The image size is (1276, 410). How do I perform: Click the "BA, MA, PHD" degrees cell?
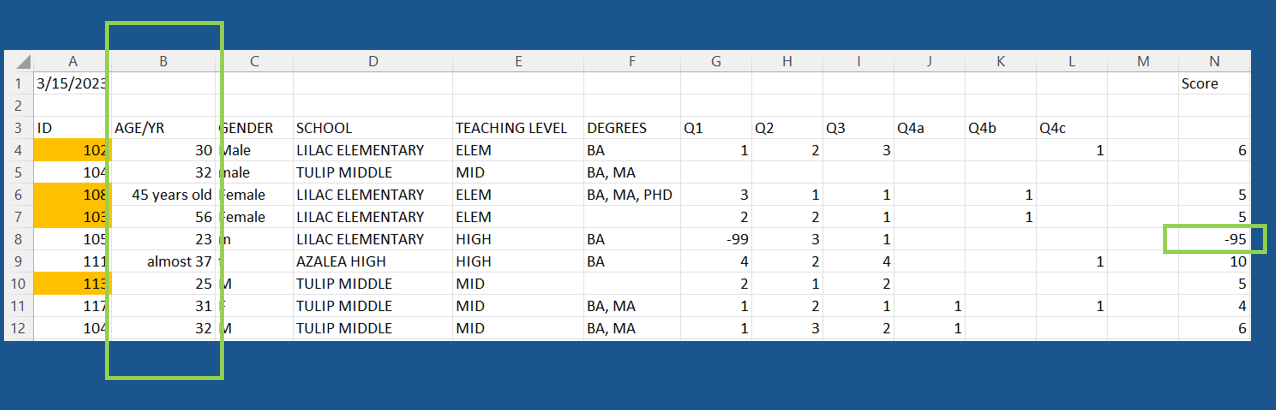(631, 195)
